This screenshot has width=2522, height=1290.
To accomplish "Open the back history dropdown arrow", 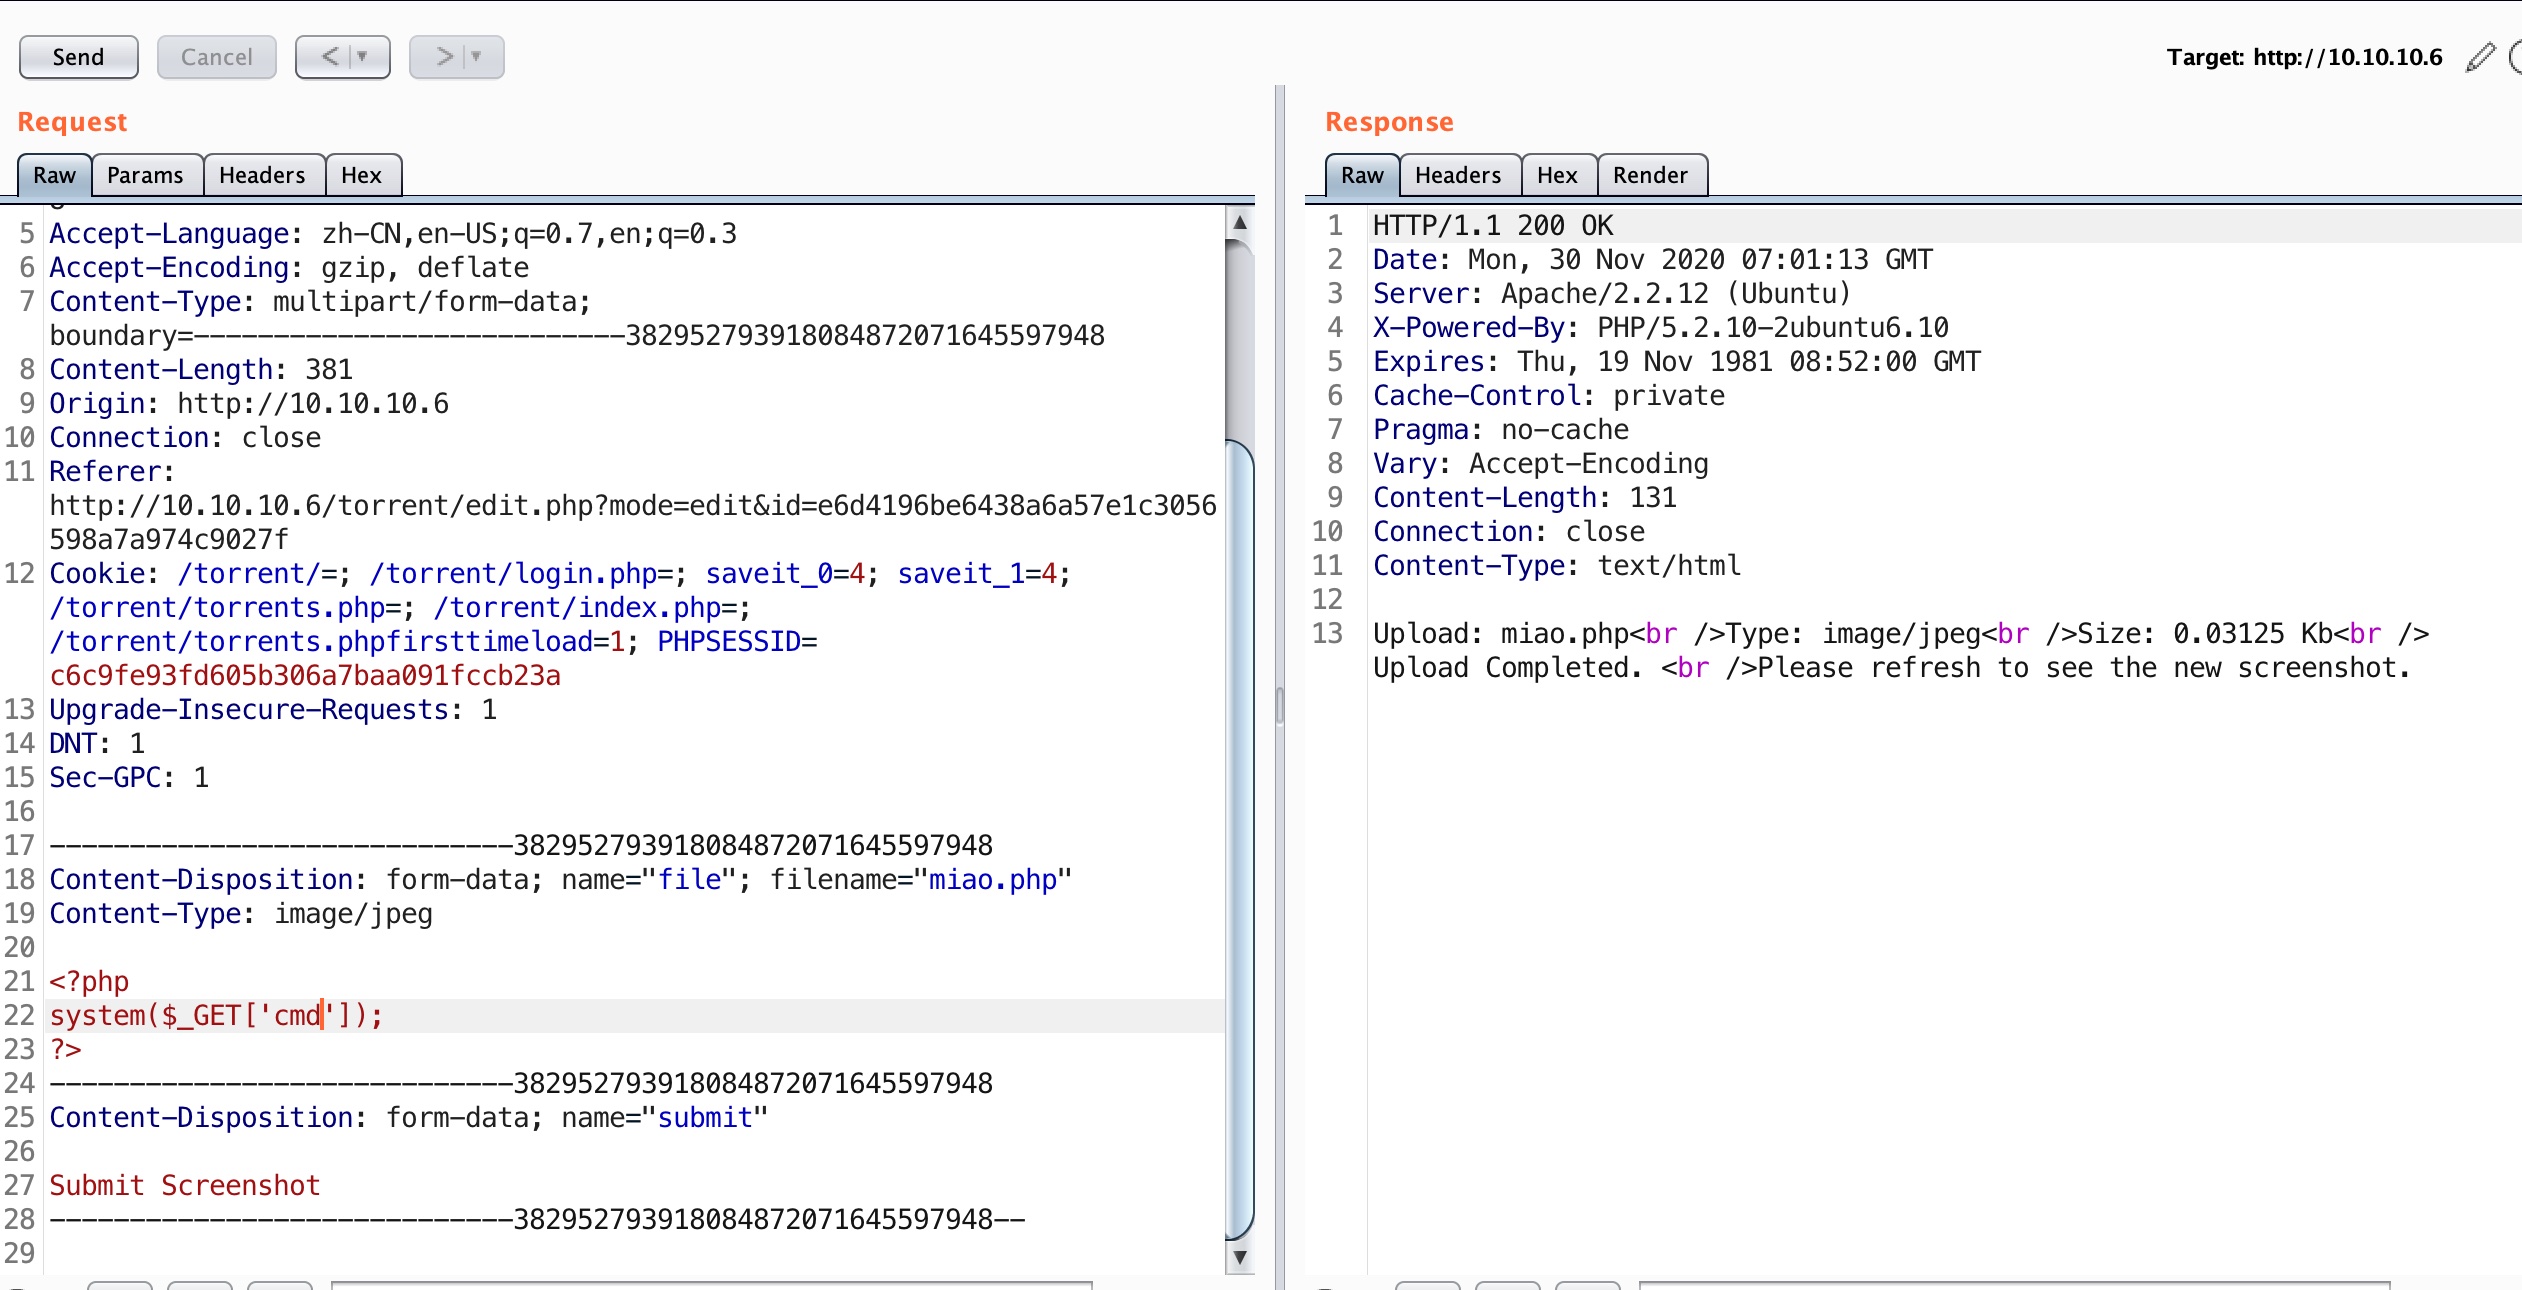I will click(363, 57).
